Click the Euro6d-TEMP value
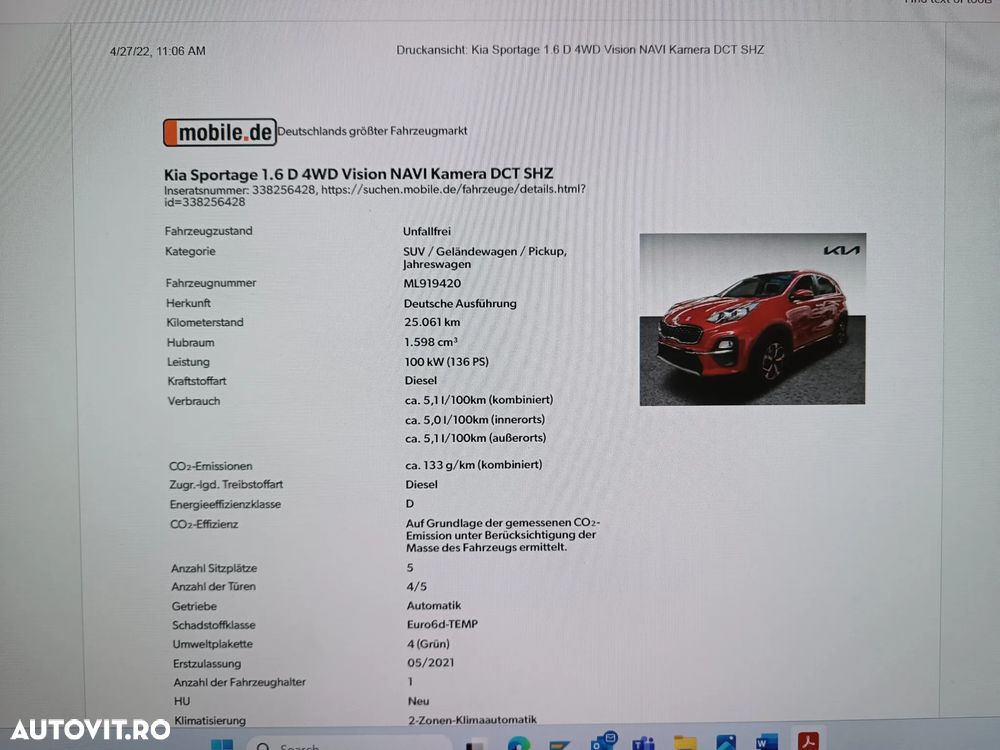The image size is (1000, 750). coord(442,624)
